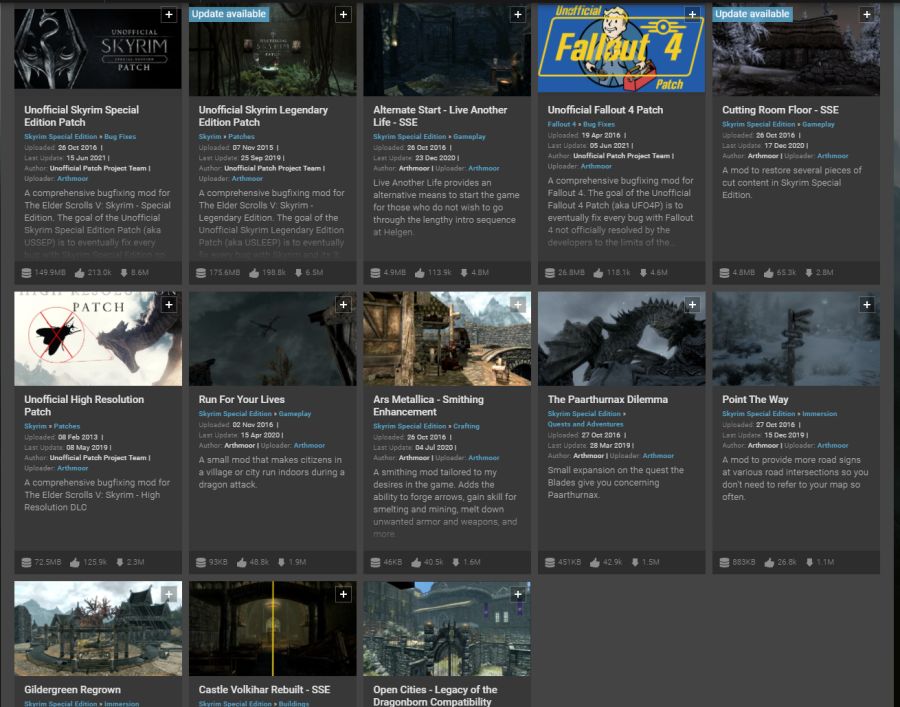Open the Crafting category link under Ars Metallica
This screenshot has width=900, height=707.
[x=466, y=426]
